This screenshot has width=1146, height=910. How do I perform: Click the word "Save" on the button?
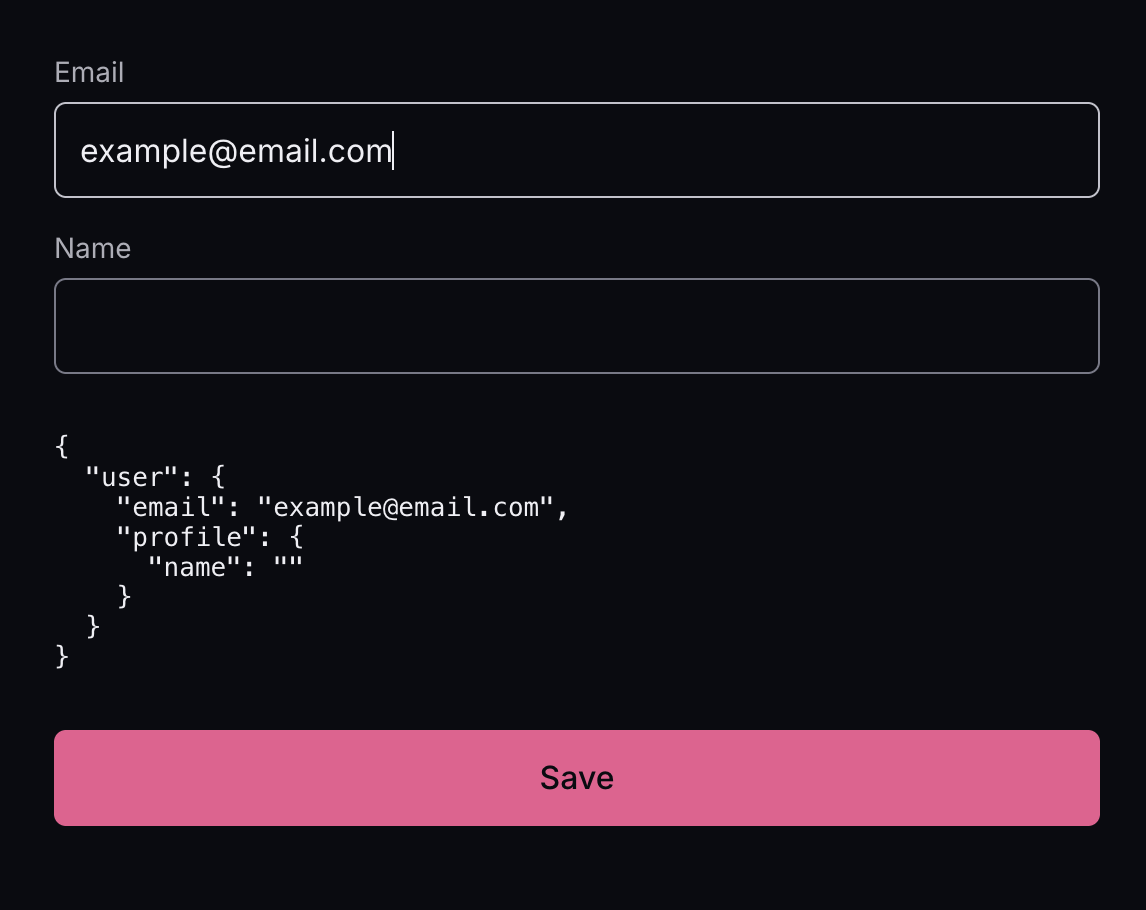[x=576, y=778]
